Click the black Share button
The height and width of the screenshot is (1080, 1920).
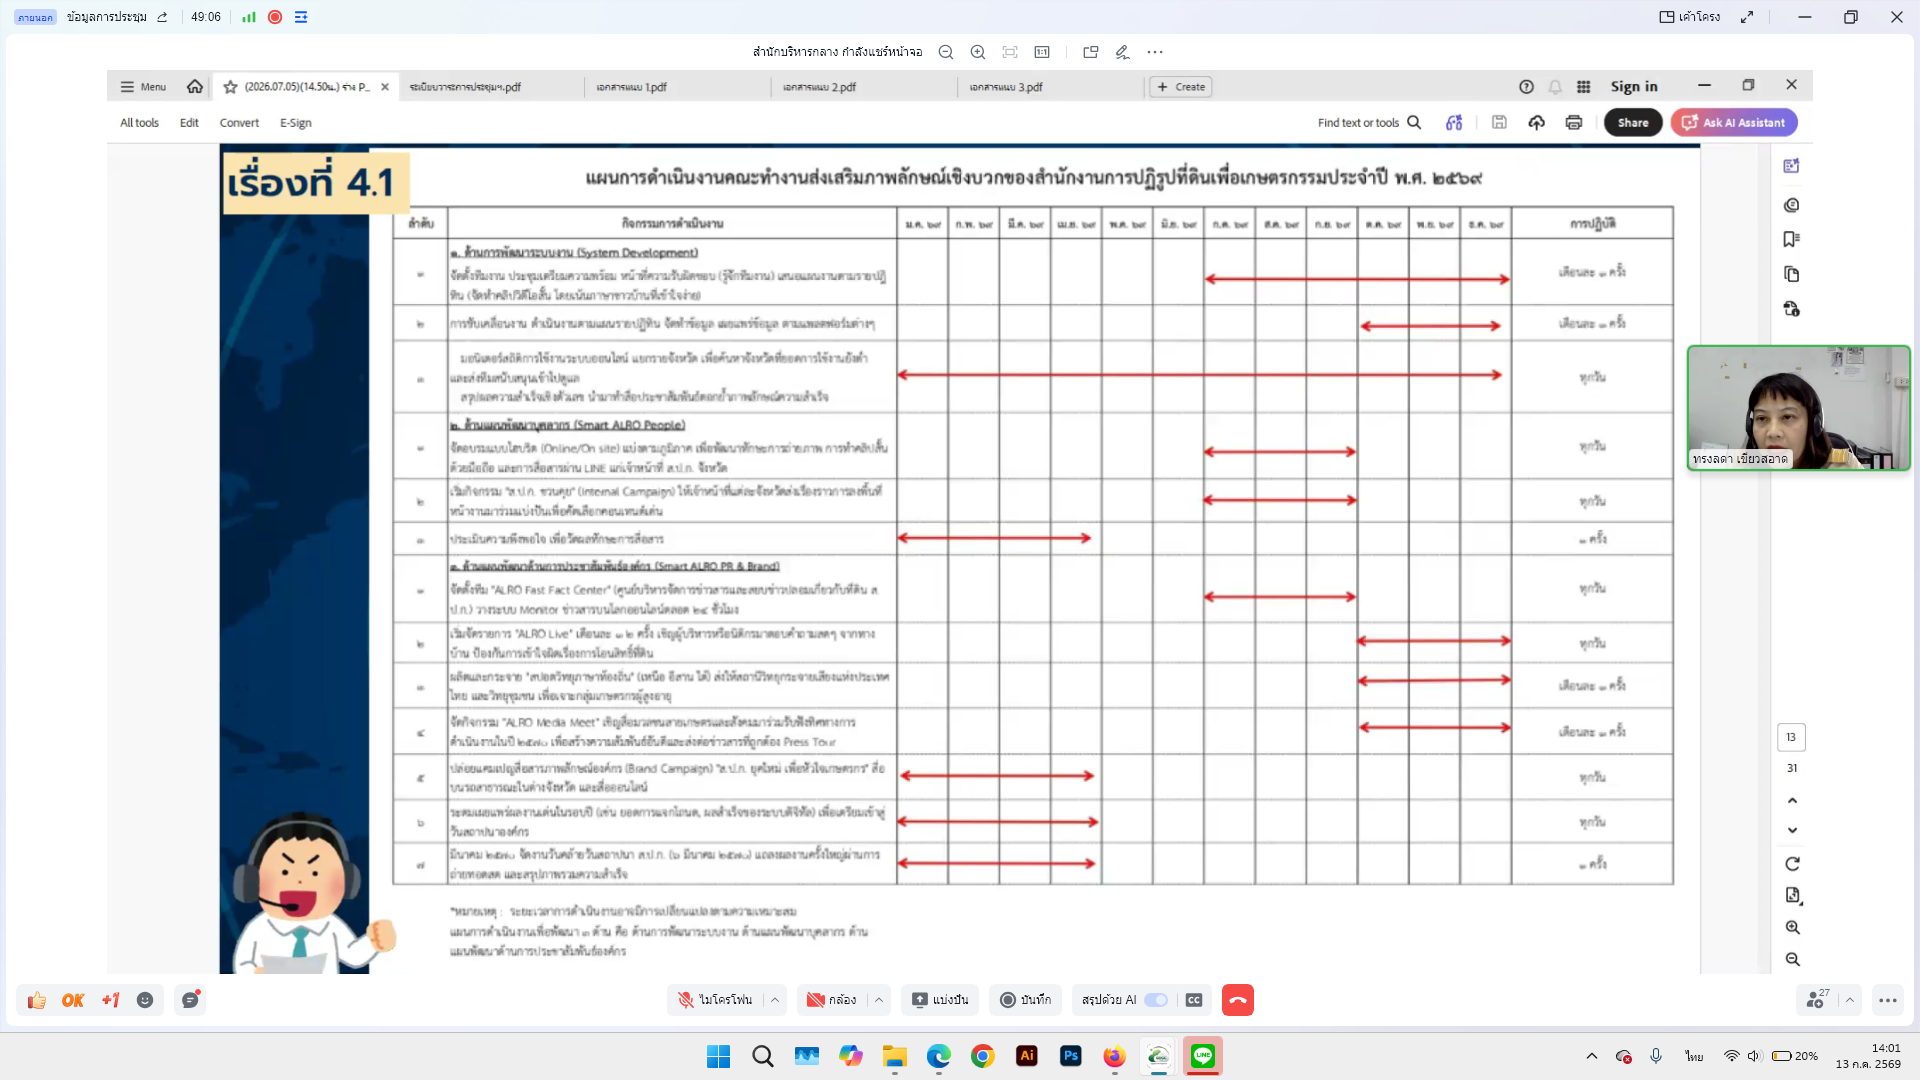[1633, 122]
